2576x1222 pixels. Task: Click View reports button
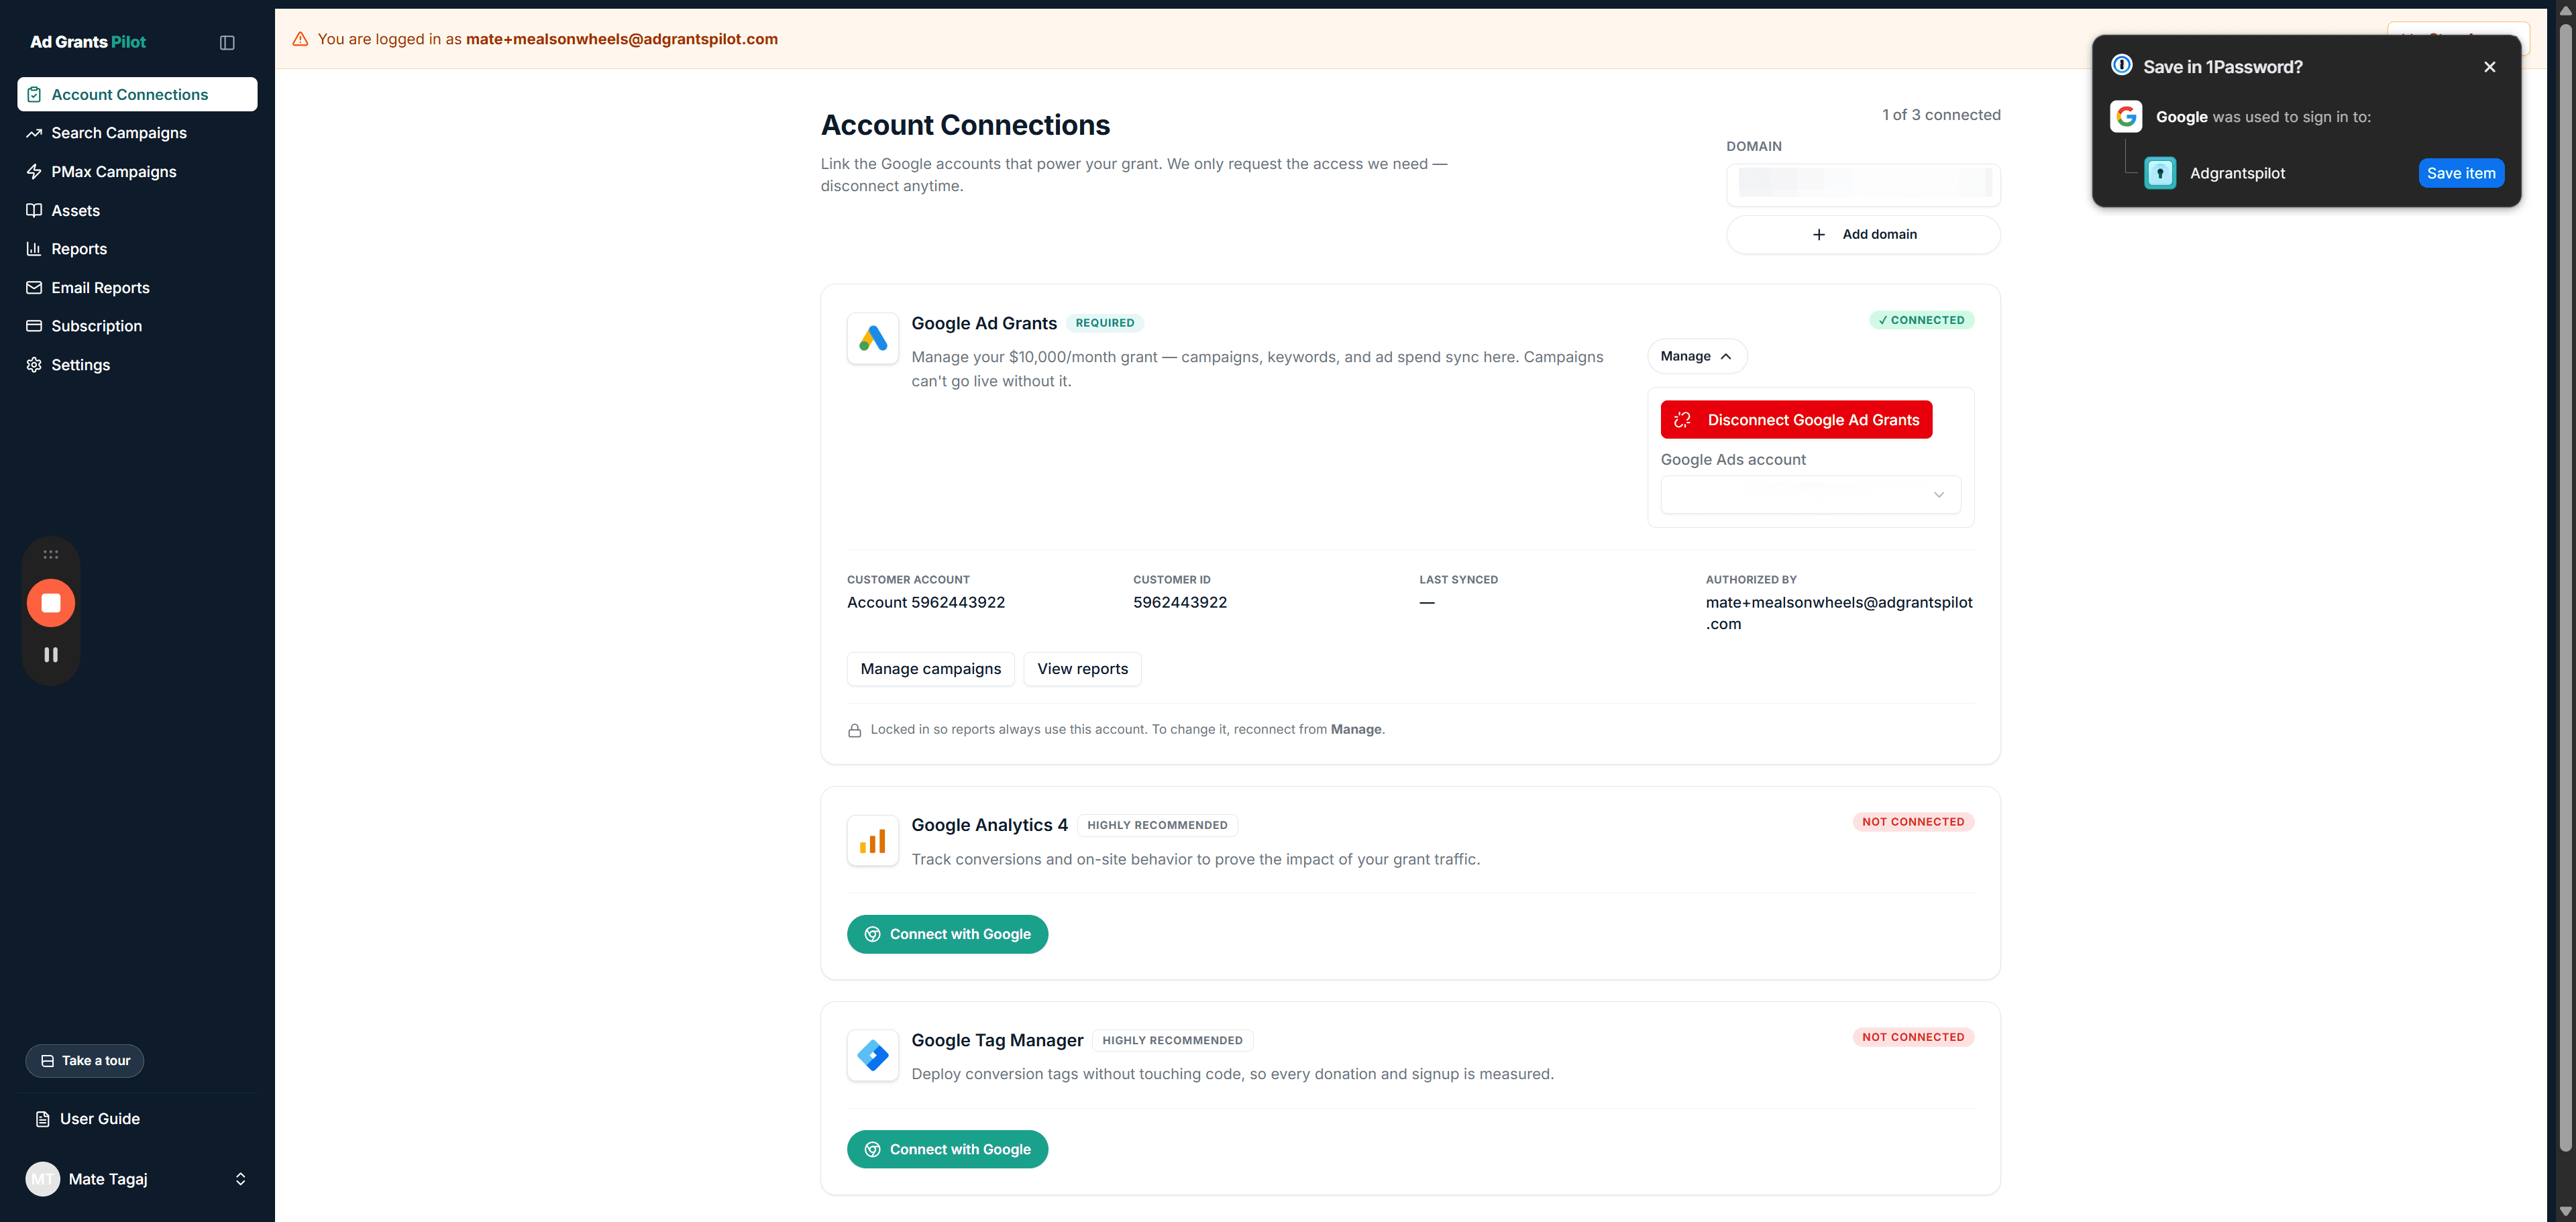1082,669
